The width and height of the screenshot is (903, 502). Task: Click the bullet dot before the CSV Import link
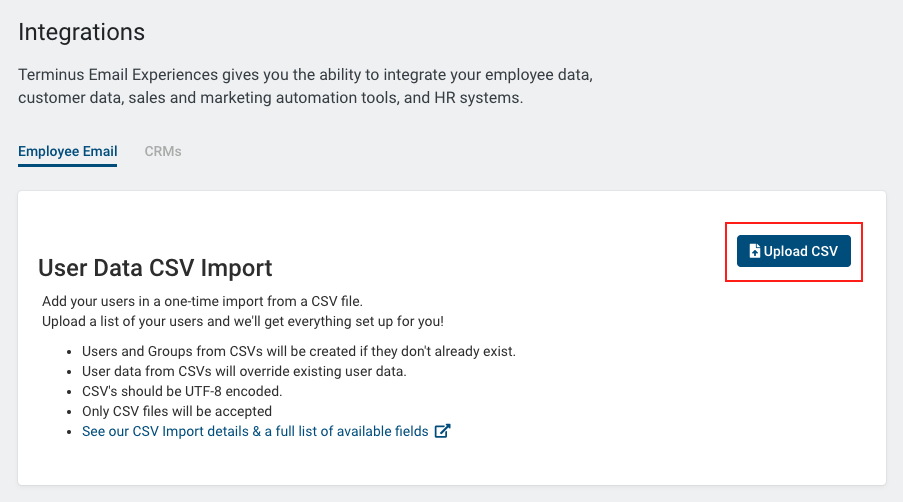click(69, 432)
